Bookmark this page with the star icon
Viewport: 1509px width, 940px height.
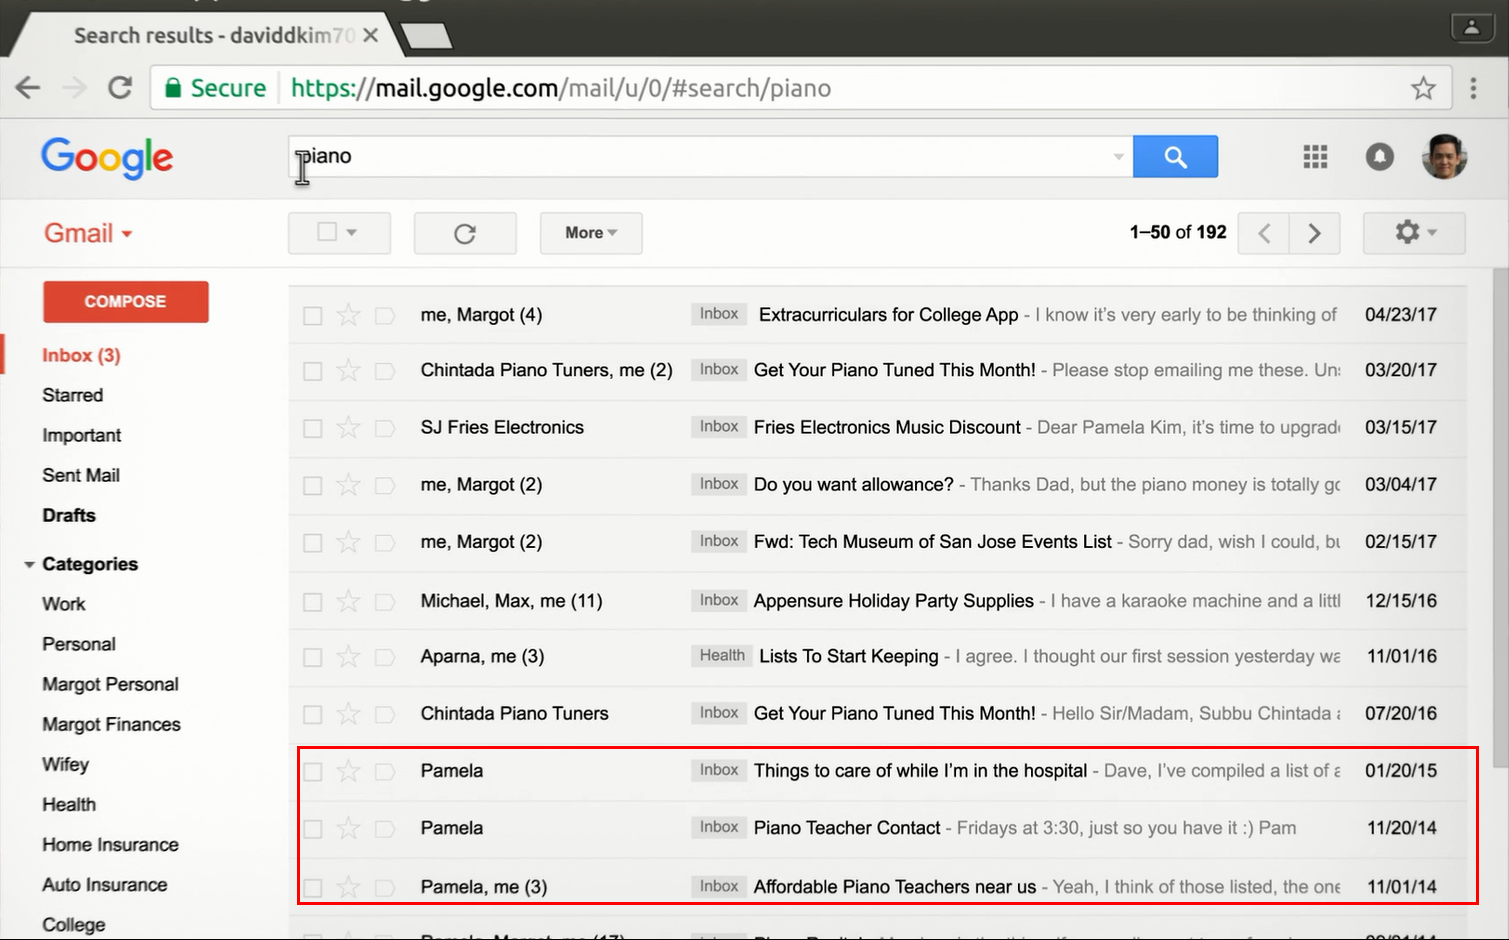pyautogui.click(x=1423, y=88)
